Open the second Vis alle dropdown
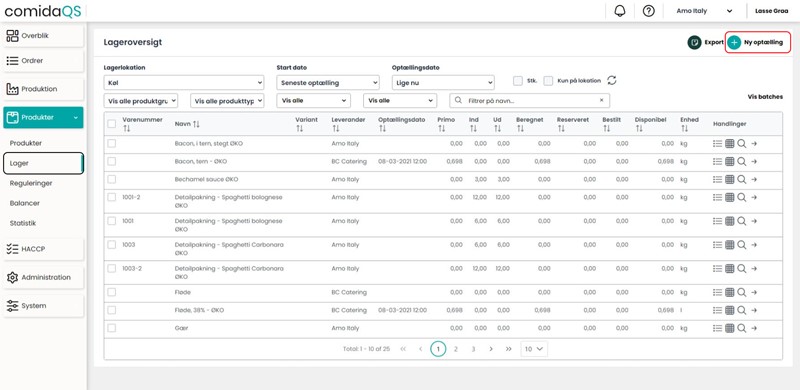 [400, 101]
